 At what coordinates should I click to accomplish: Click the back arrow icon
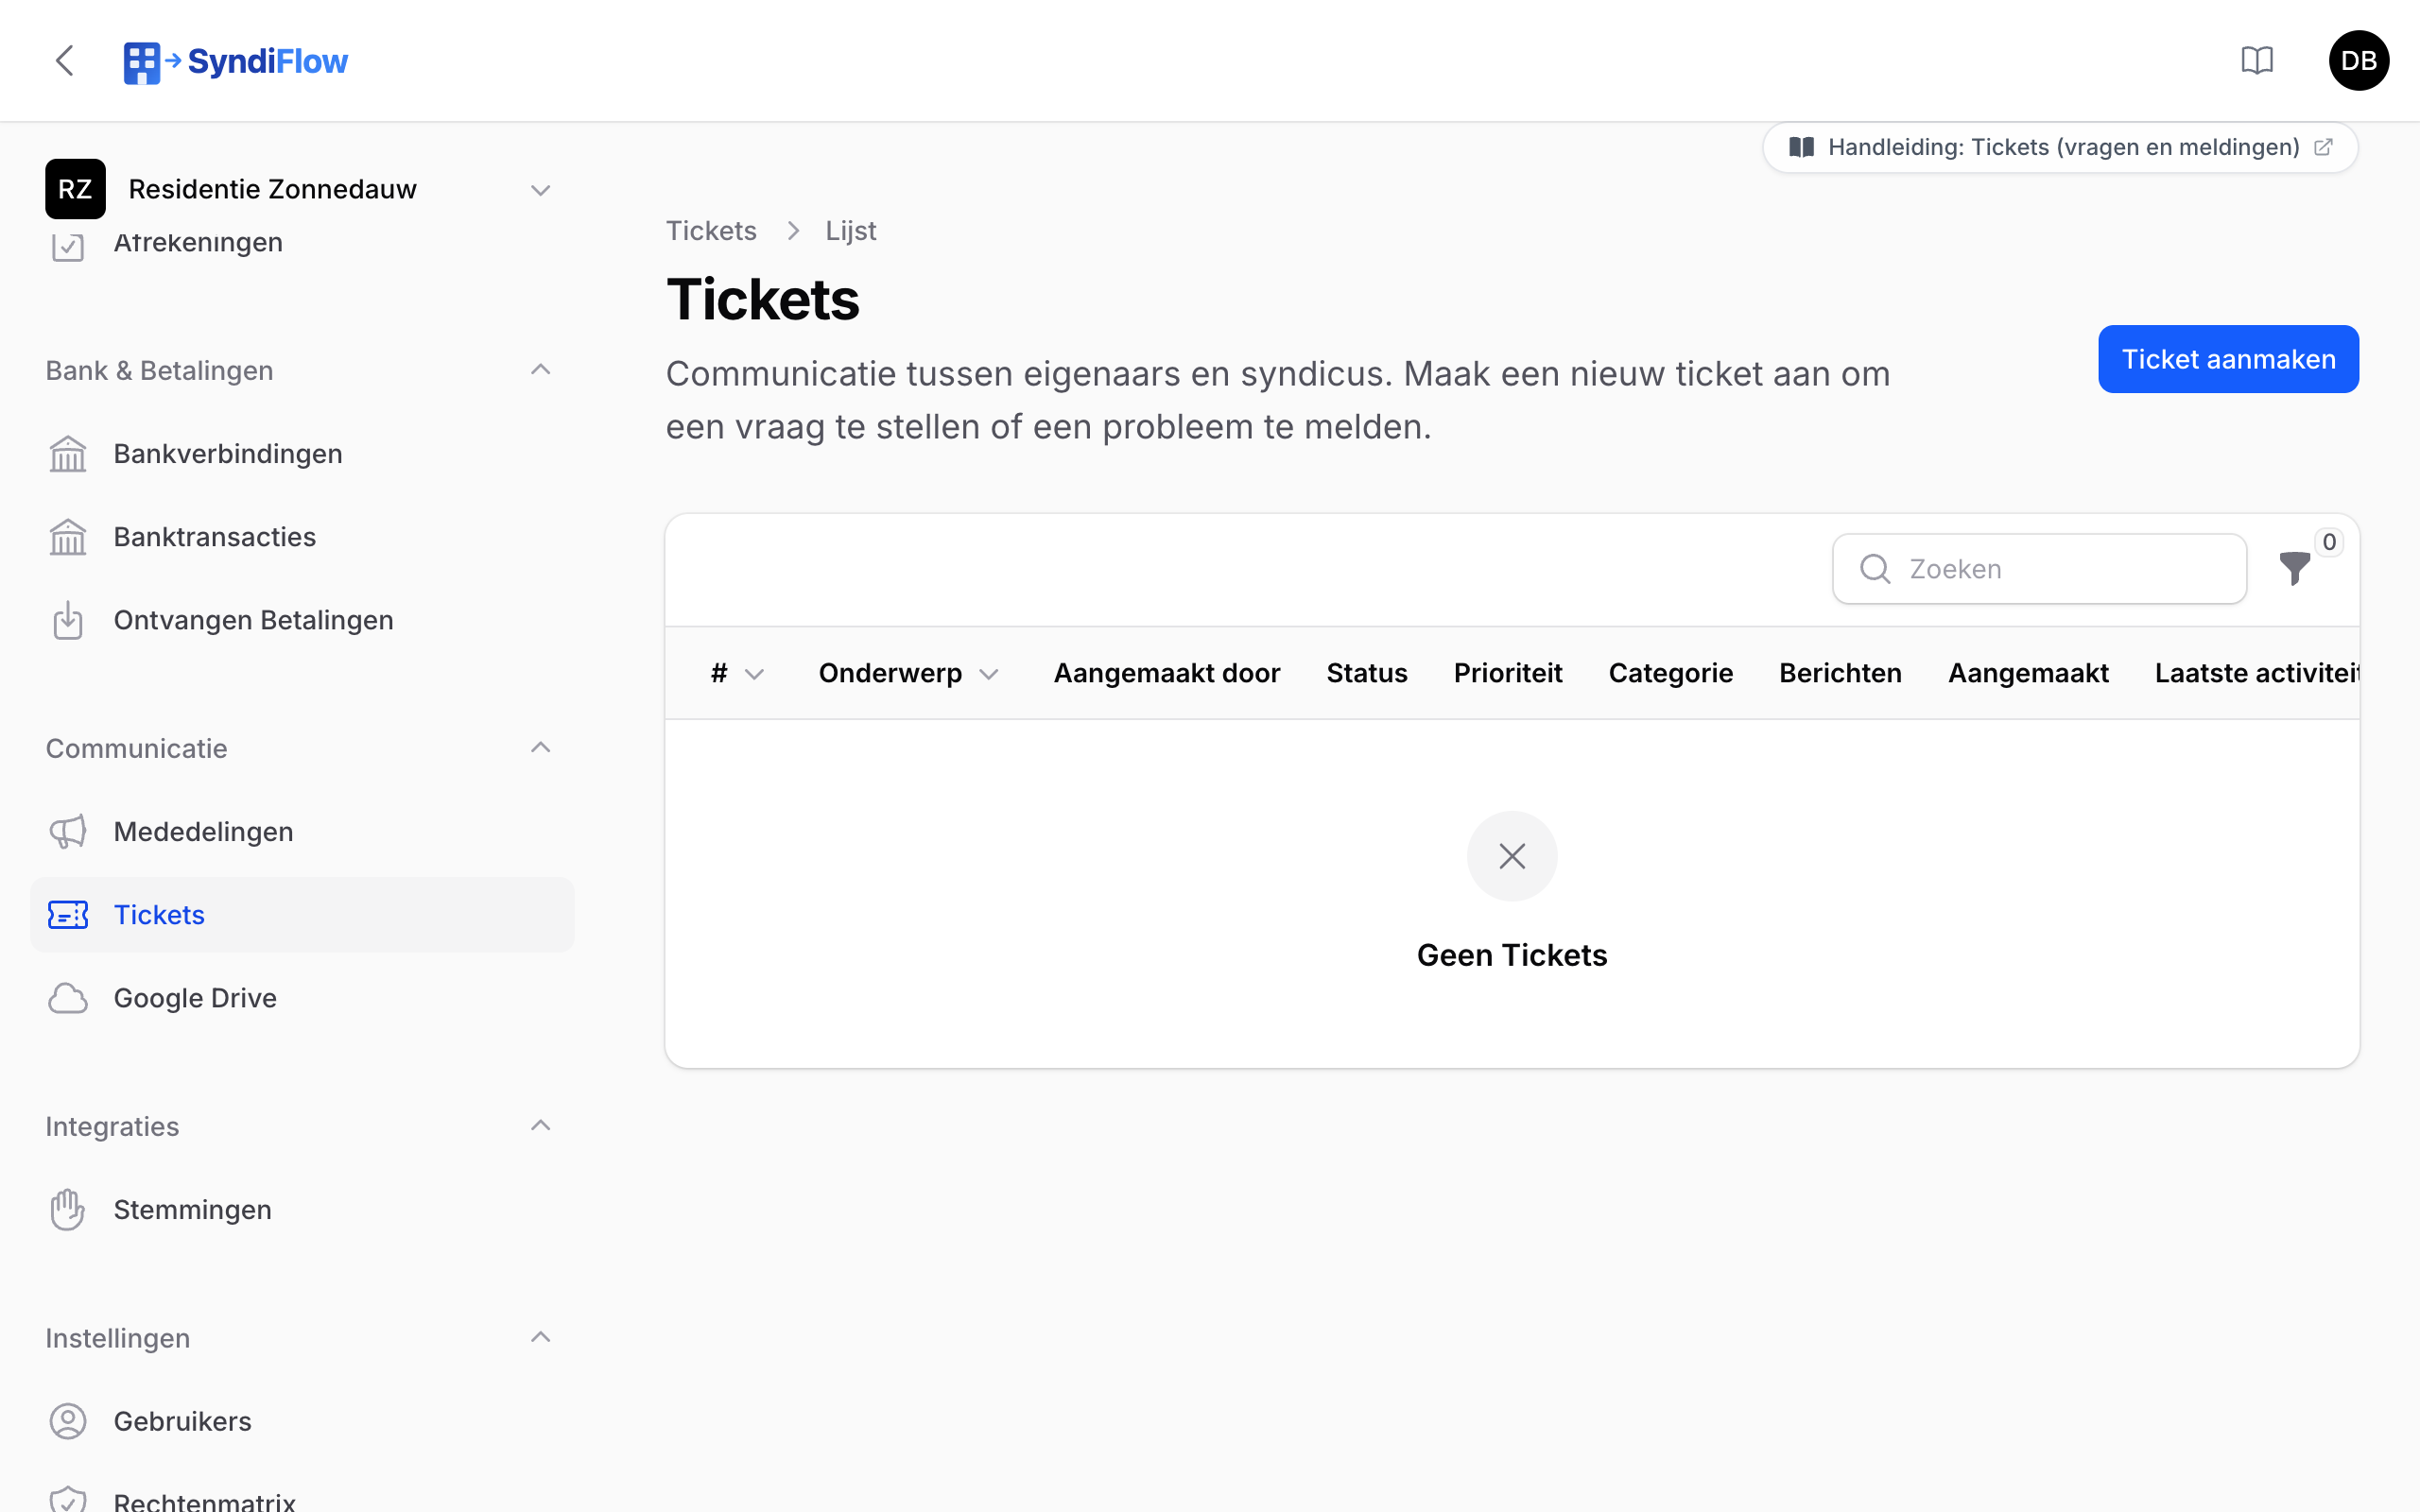pos(65,61)
